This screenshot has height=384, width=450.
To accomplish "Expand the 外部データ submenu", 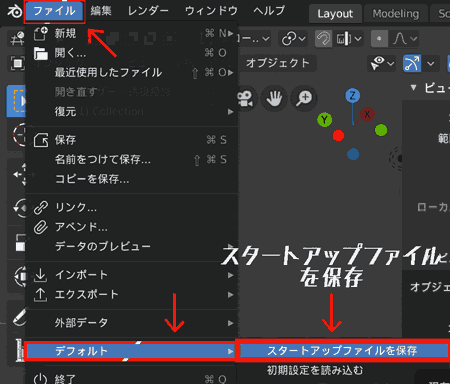I will (x=132, y=323).
